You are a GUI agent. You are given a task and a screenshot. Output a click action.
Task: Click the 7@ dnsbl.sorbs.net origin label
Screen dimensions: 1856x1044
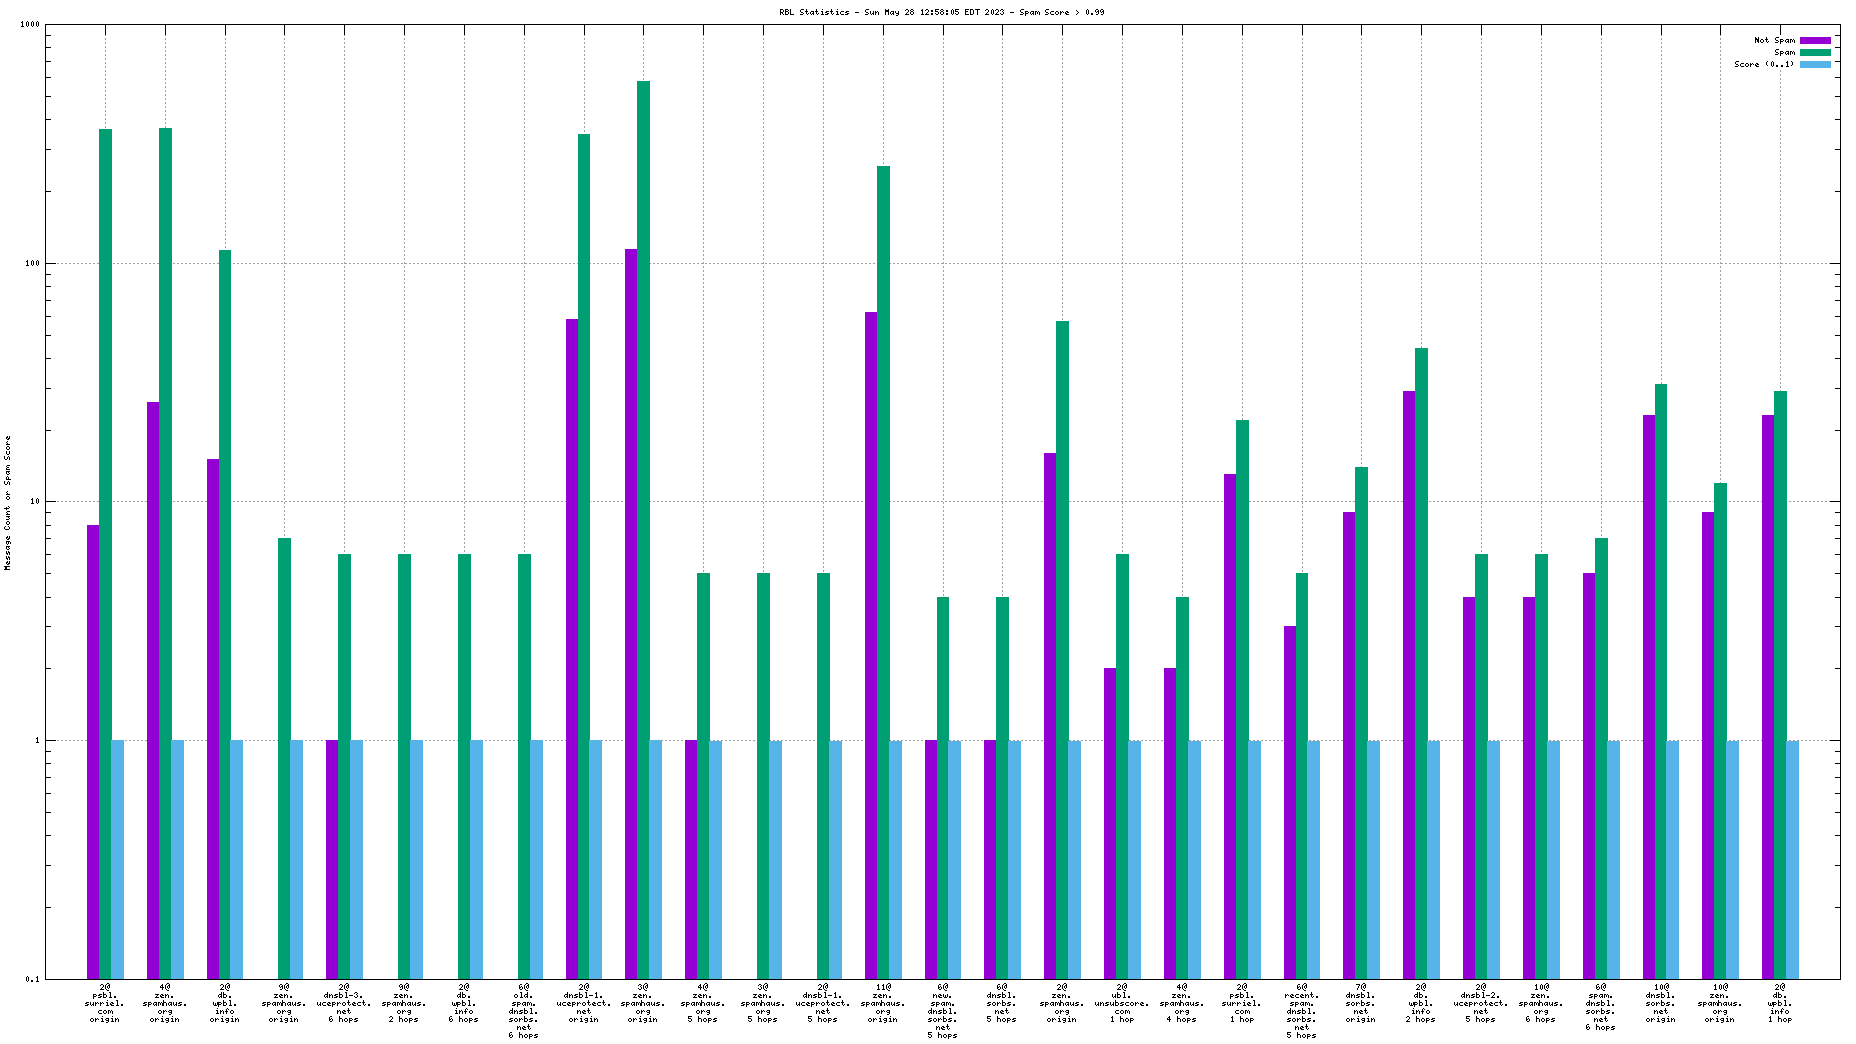pos(1361,1003)
